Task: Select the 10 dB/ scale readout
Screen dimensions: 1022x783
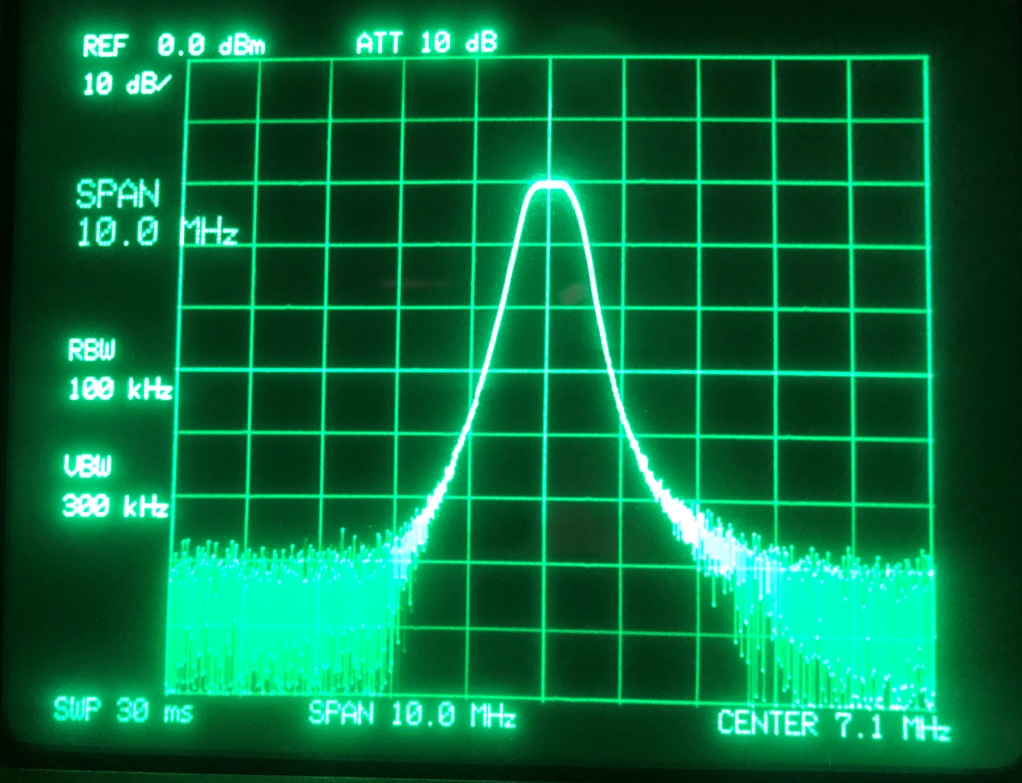Action: [128, 84]
